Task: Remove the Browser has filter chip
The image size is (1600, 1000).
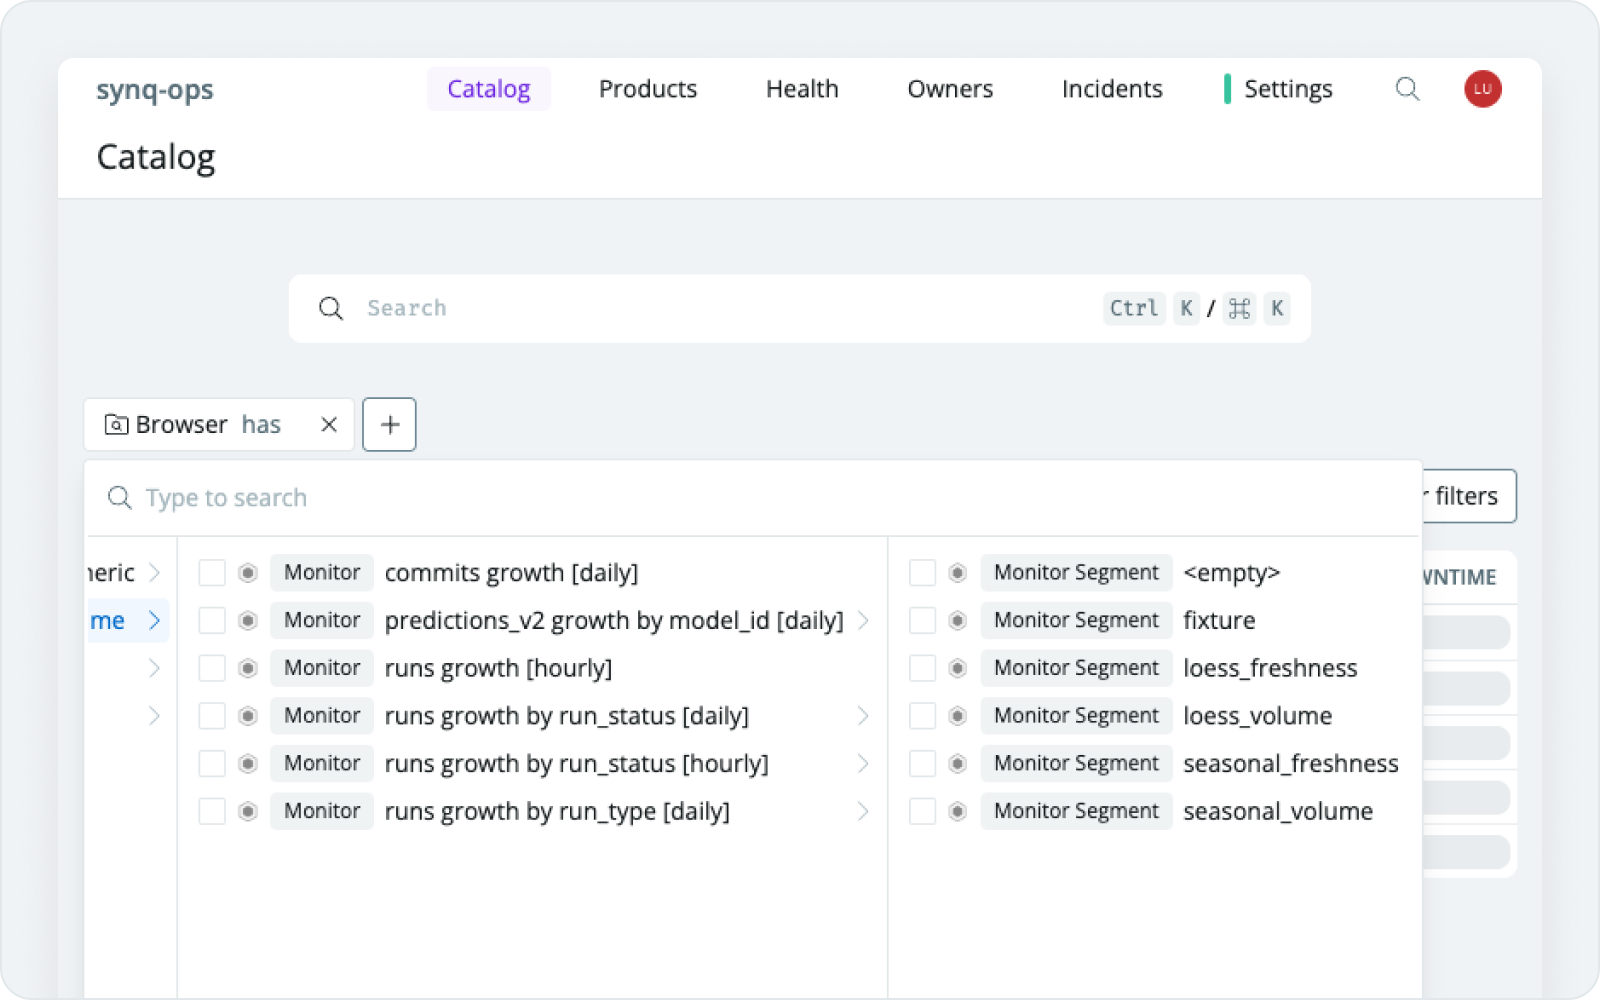Action: (x=328, y=424)
